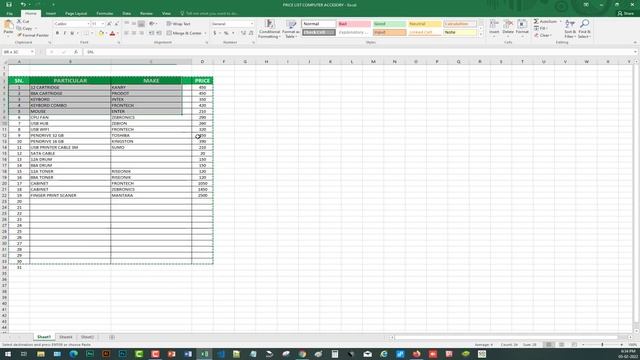This screenshot has width=640, height=360.
Task: Click the Copy command
Action: tap(25, 28)
